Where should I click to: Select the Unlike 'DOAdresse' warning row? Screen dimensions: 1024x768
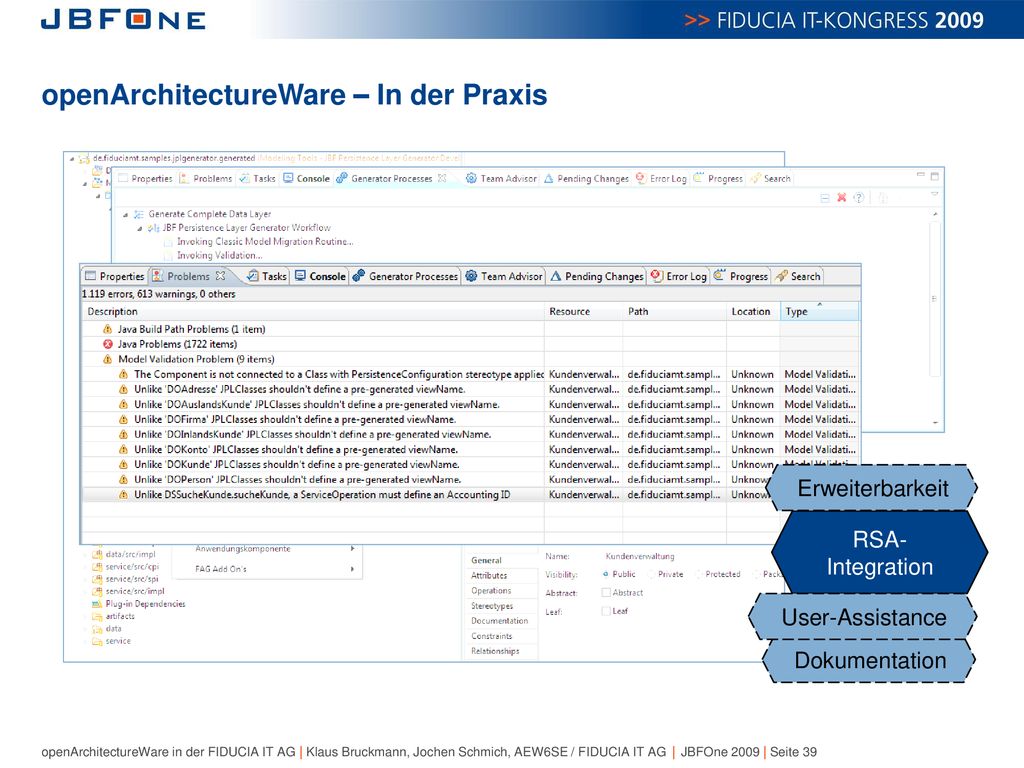tap(470, 389)
